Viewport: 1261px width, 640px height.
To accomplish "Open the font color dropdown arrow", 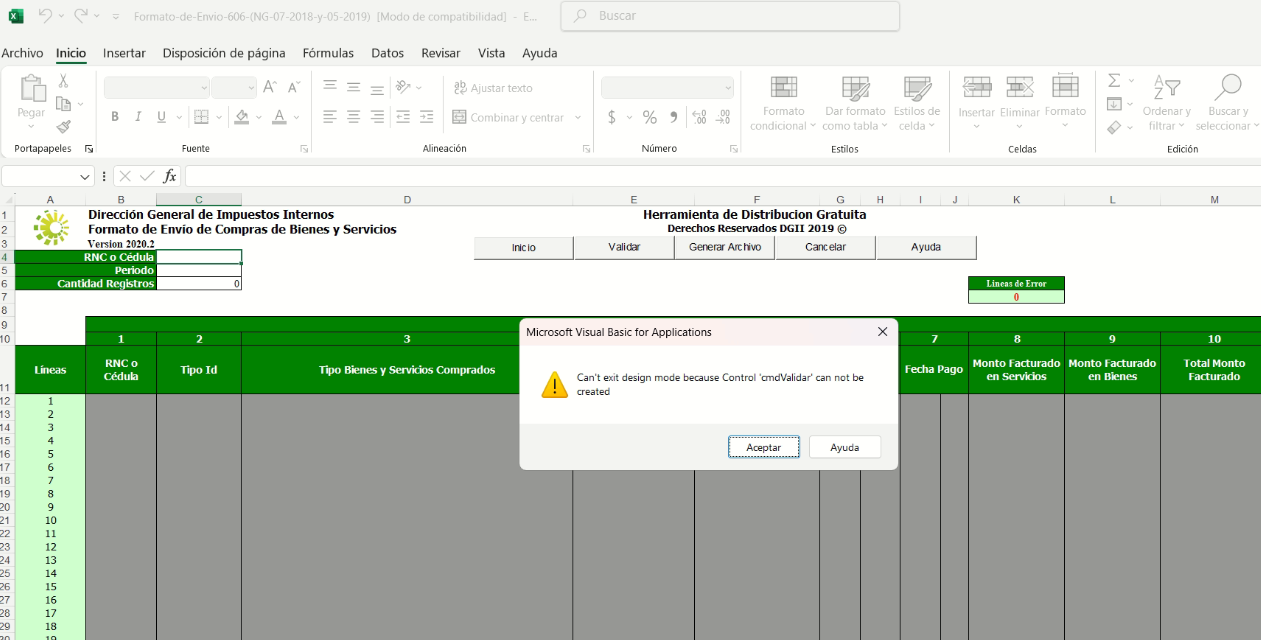I will pyautogui.click(x=297, y=117).
